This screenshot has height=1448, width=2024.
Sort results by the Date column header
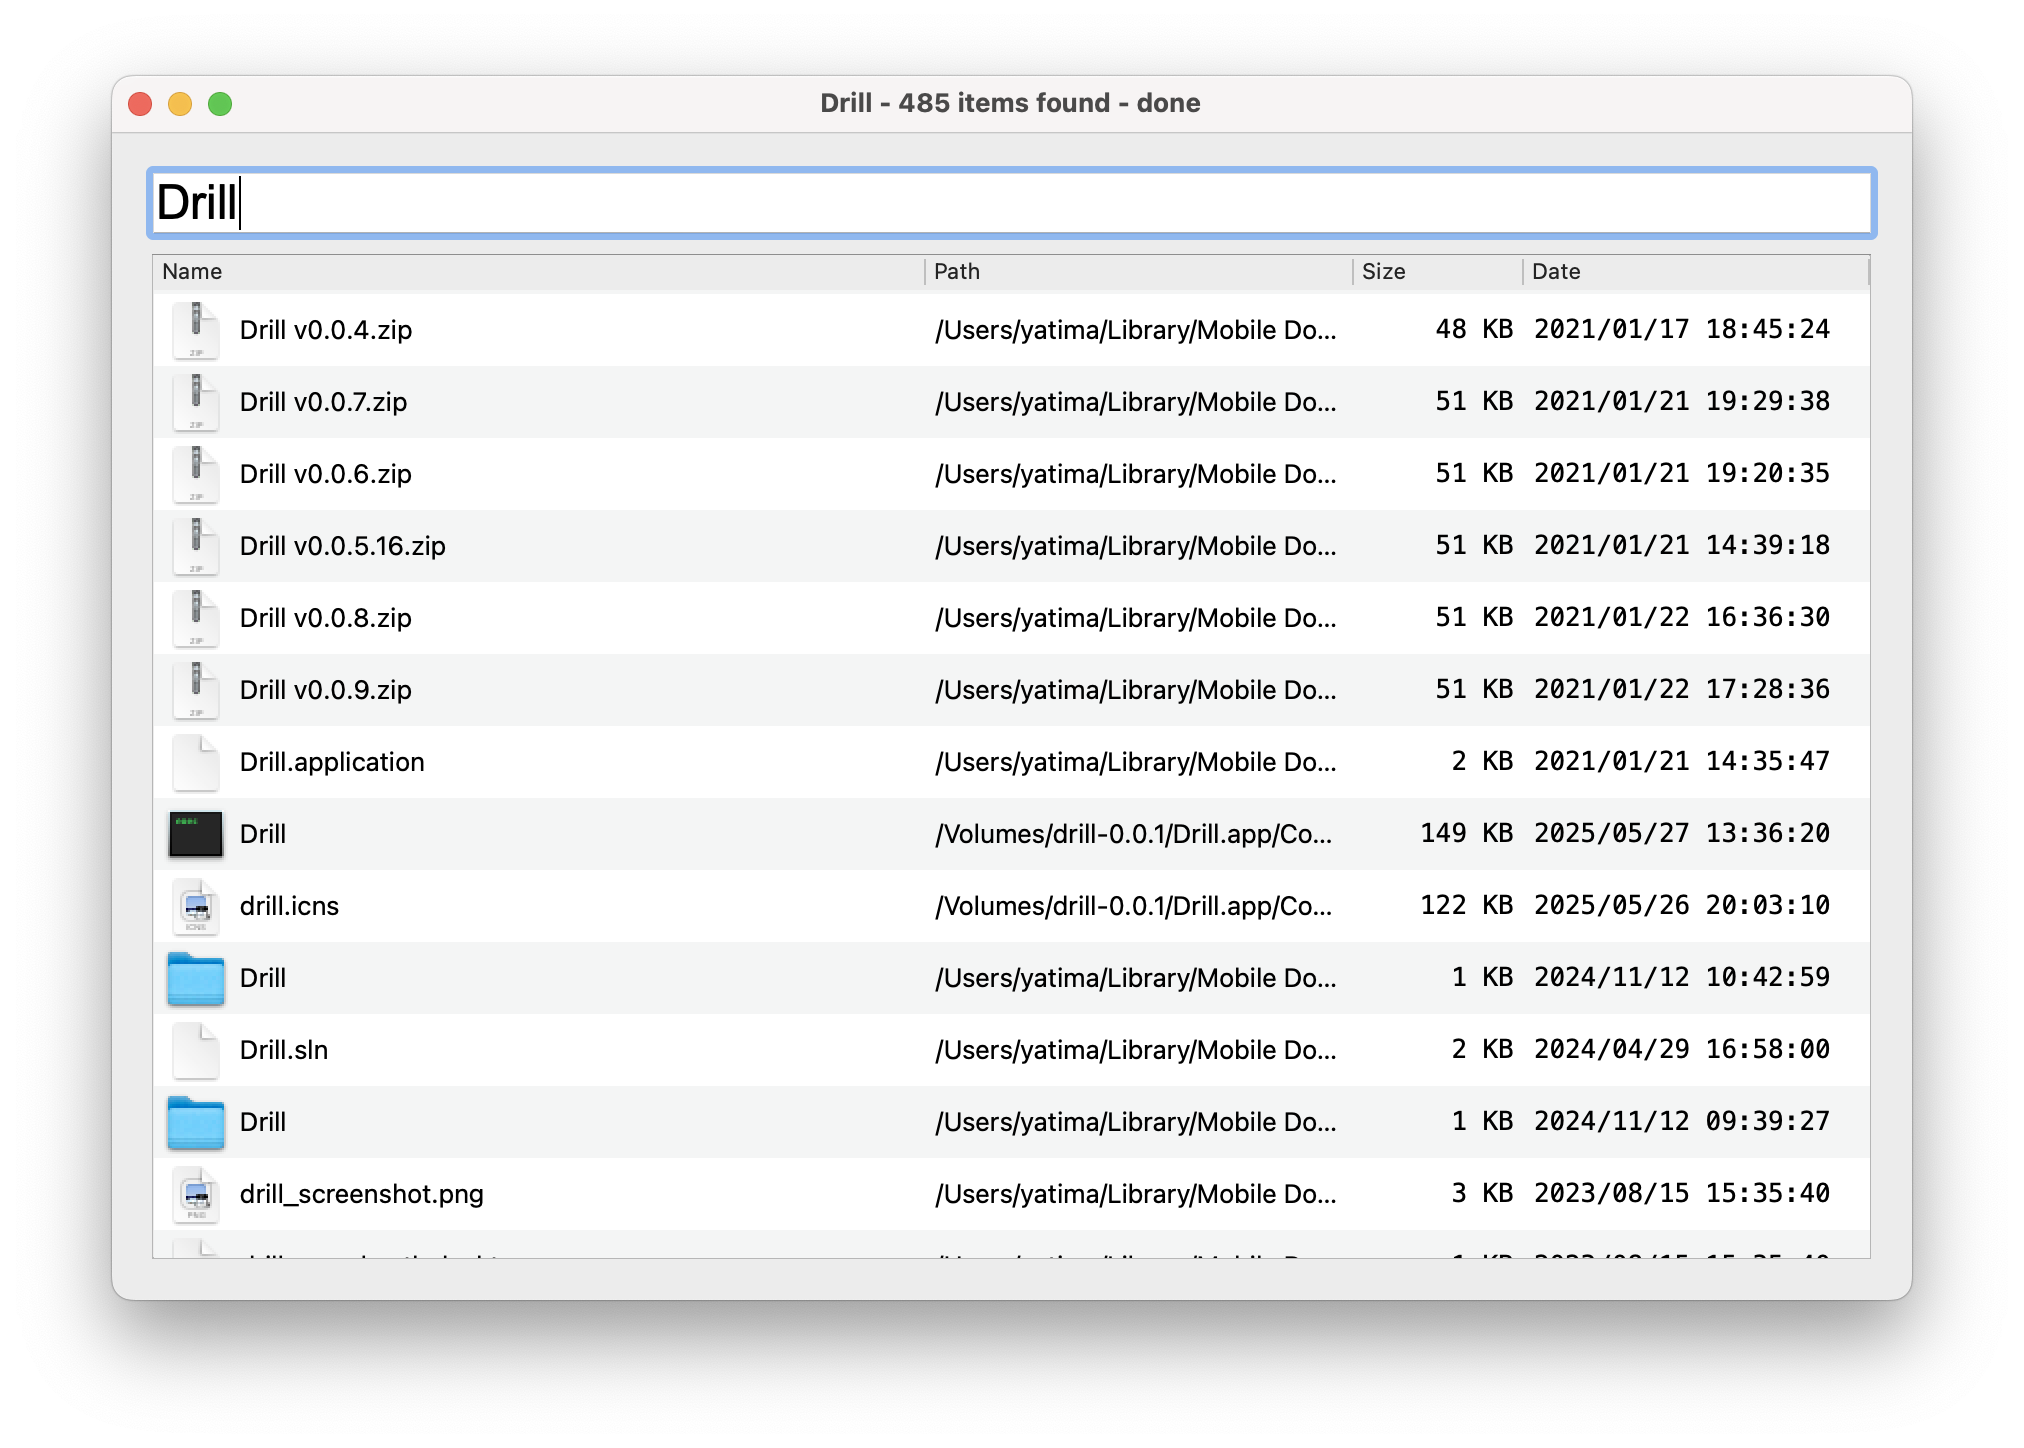[x=1556, y=271]
